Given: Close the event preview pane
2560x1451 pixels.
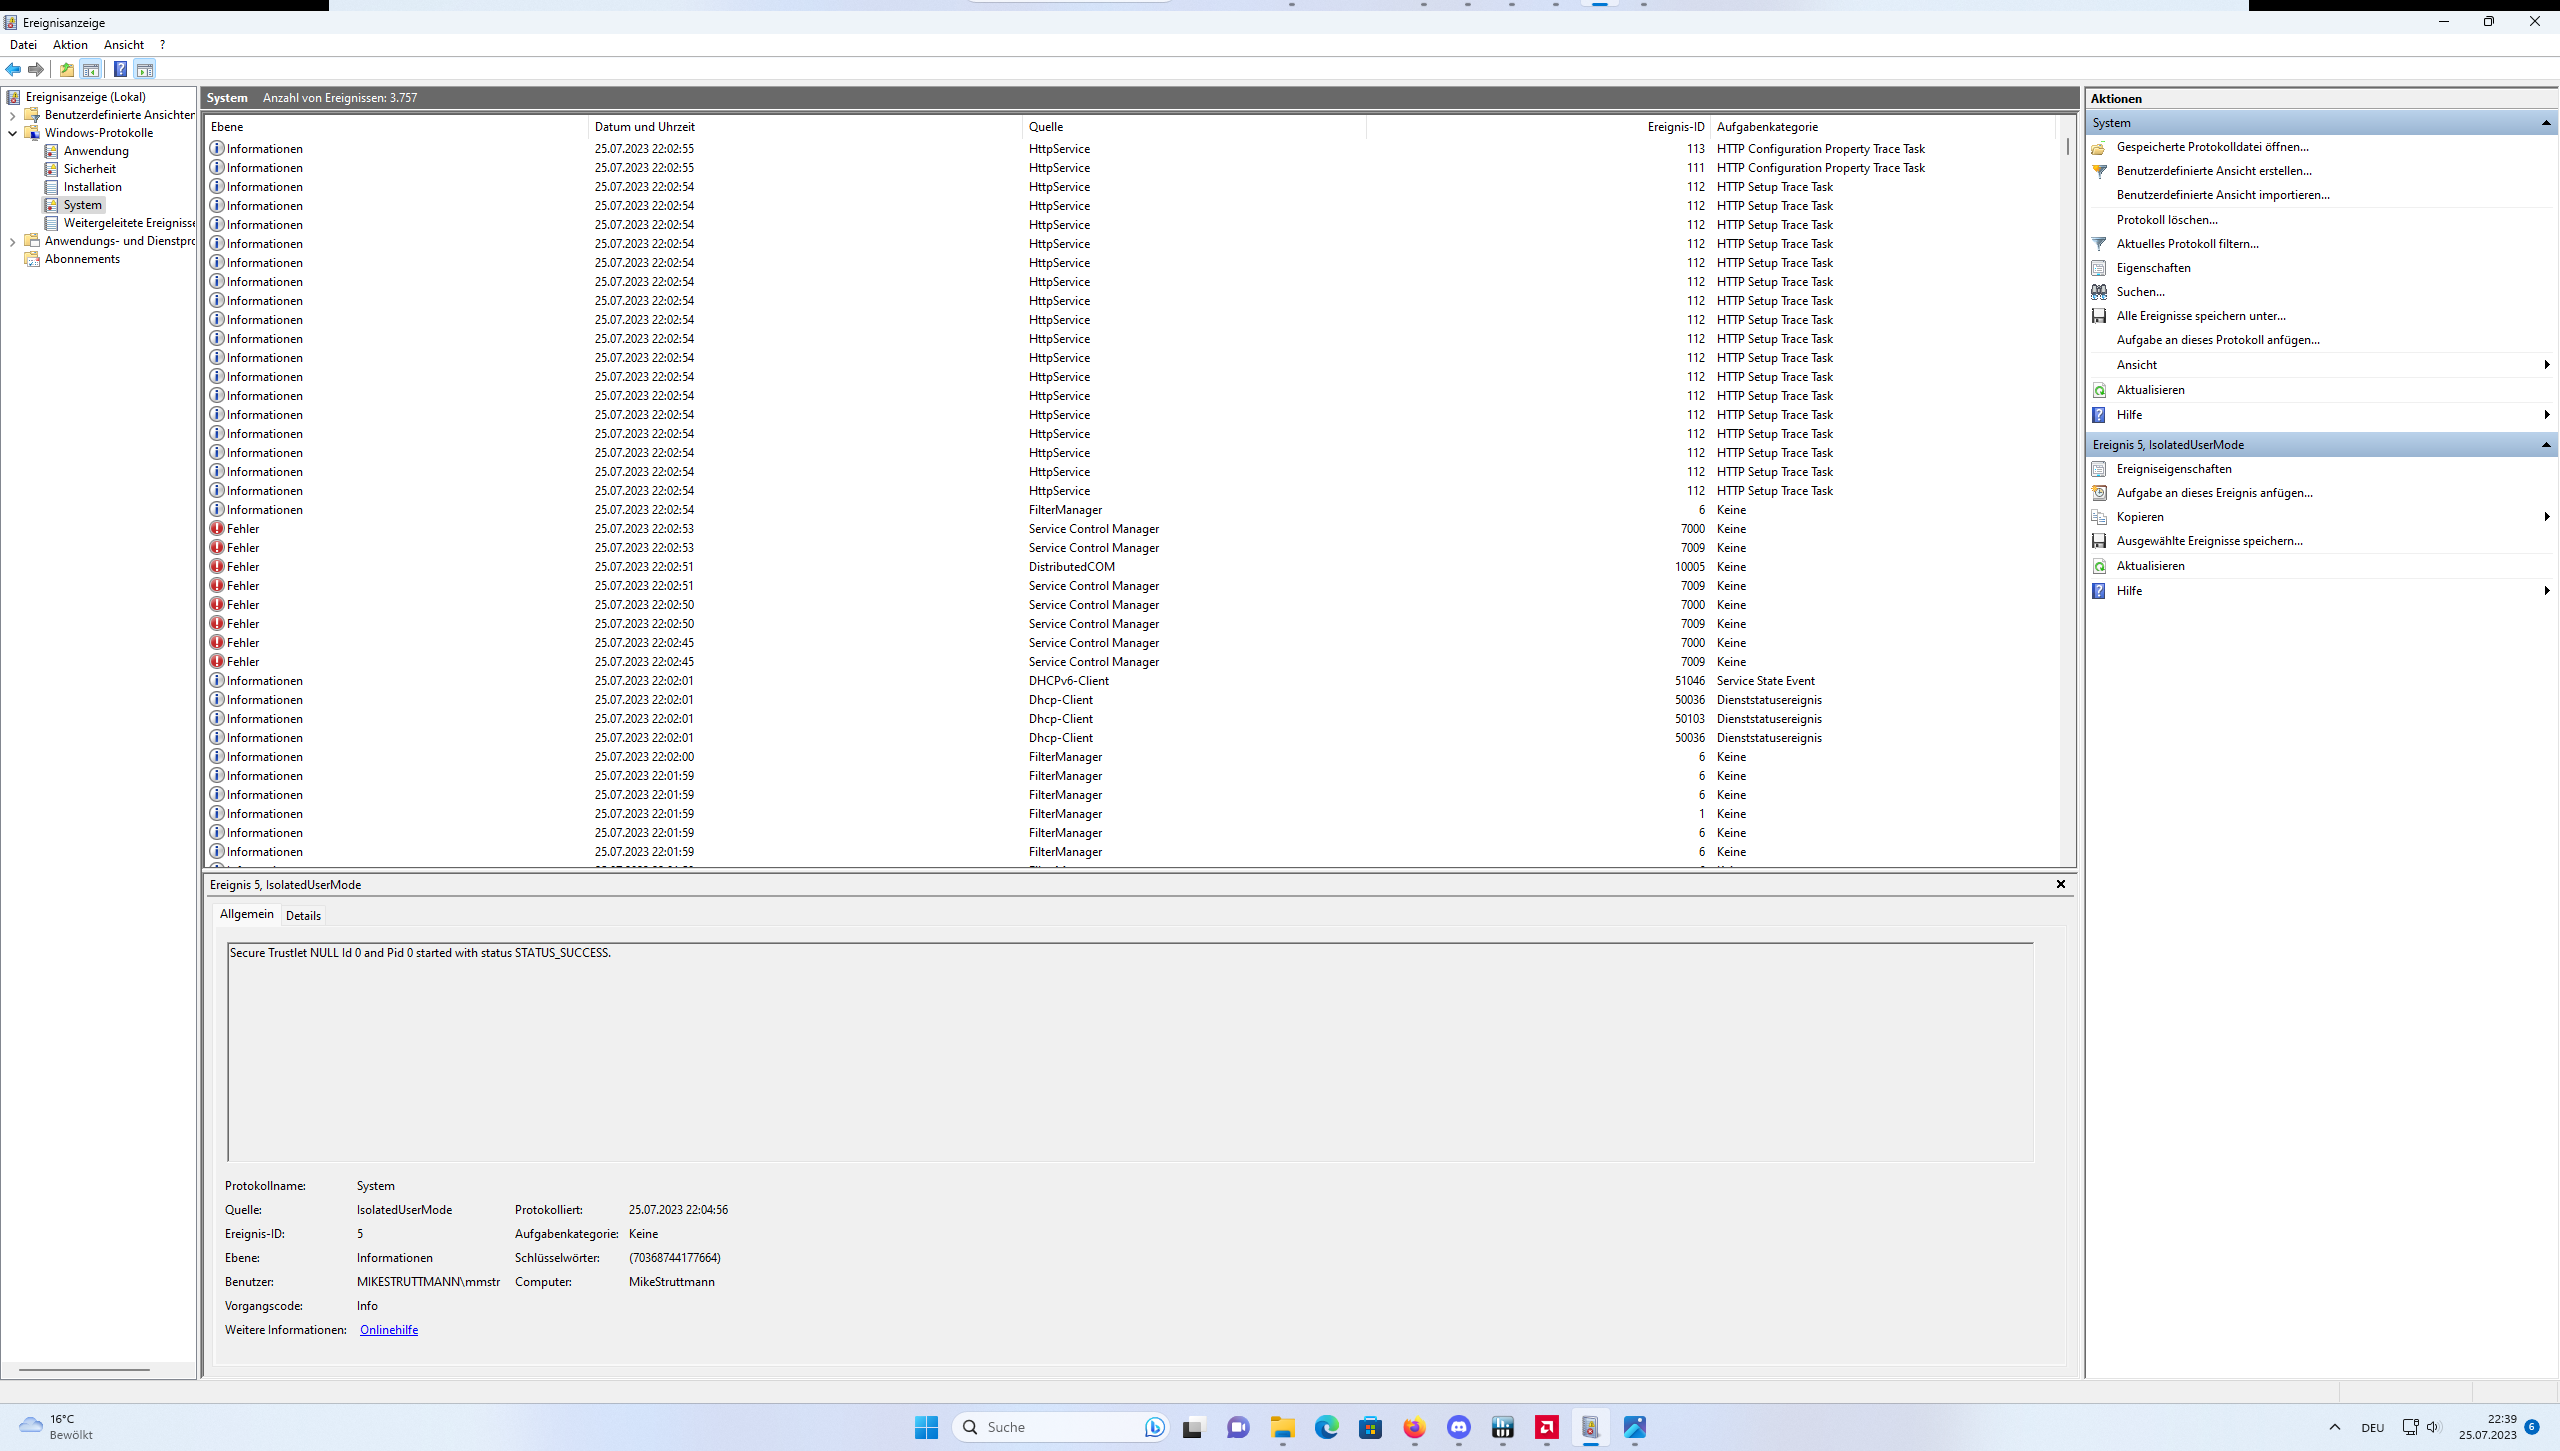Looking at the screenshot, I should [x=2060, y=884].
